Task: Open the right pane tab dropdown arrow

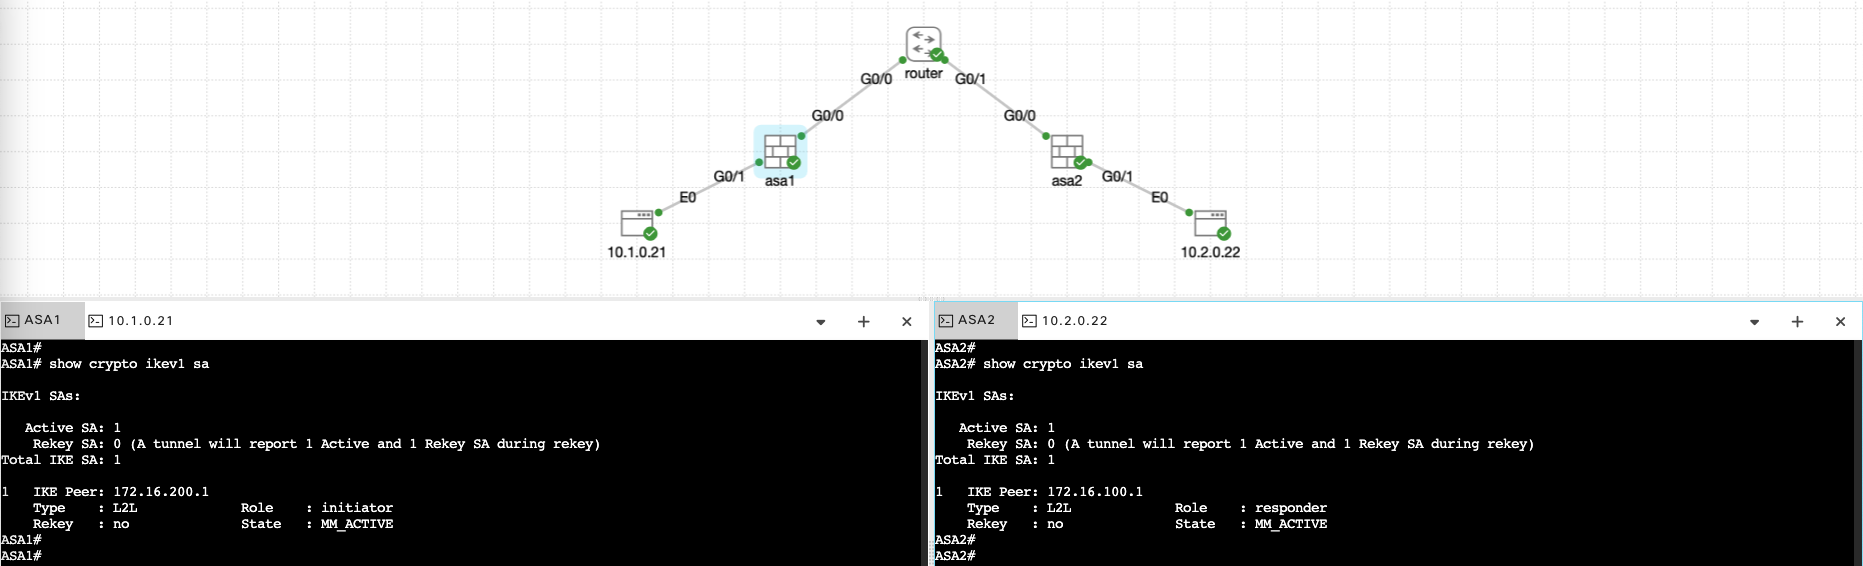Action: pos(1754,322)
